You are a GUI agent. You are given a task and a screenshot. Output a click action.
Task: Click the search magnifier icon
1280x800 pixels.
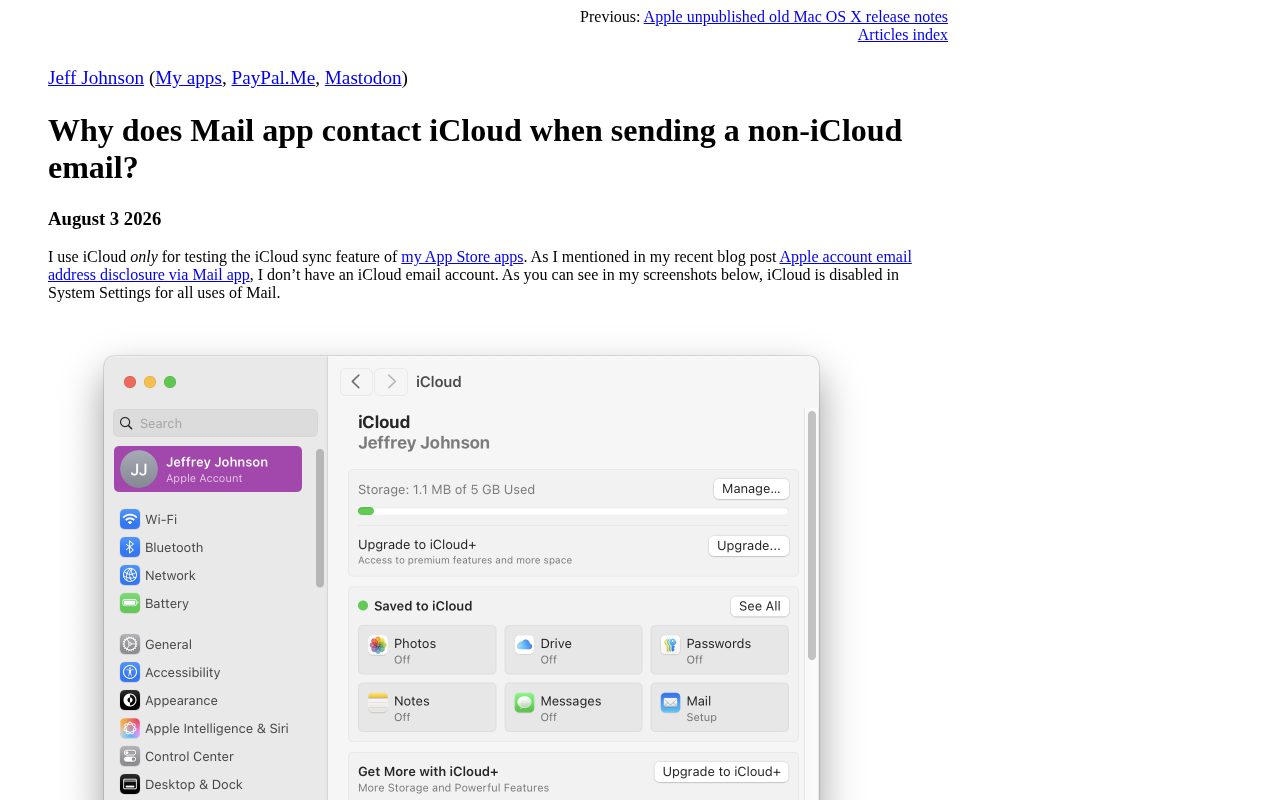tap(126, 423)
